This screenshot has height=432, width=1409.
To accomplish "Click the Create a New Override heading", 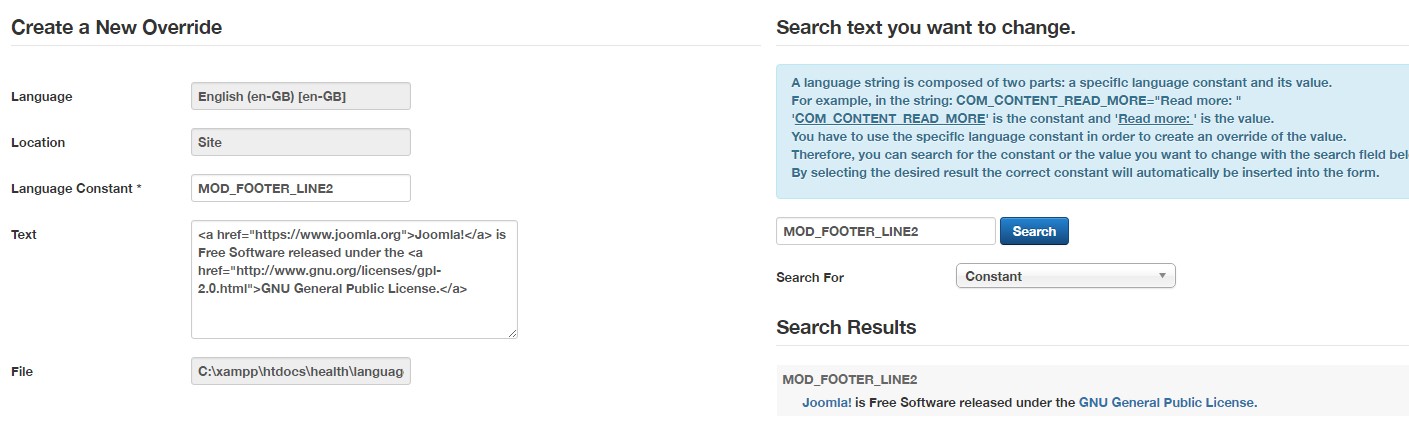I will point(116,27).
